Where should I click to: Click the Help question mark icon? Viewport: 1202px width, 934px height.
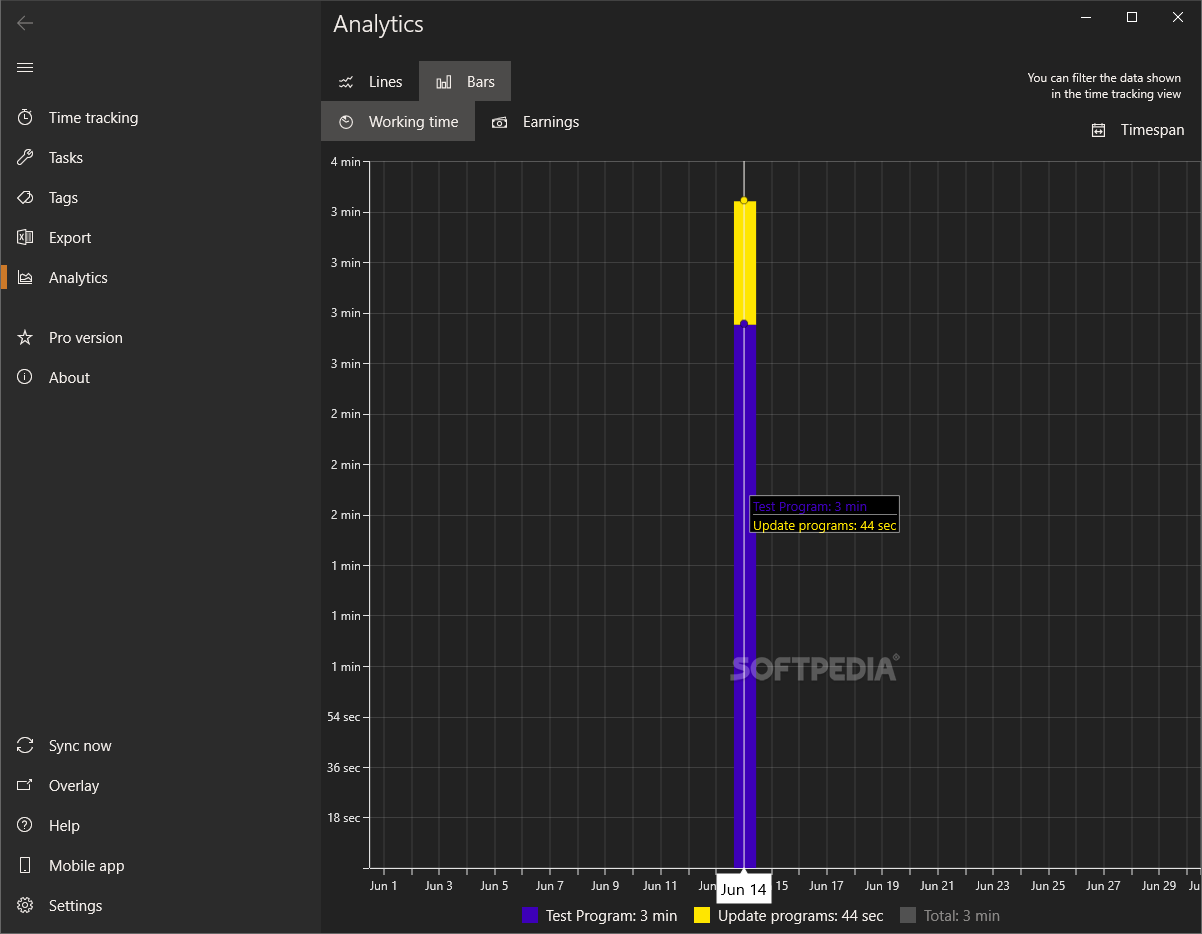[x=25, y=826]
